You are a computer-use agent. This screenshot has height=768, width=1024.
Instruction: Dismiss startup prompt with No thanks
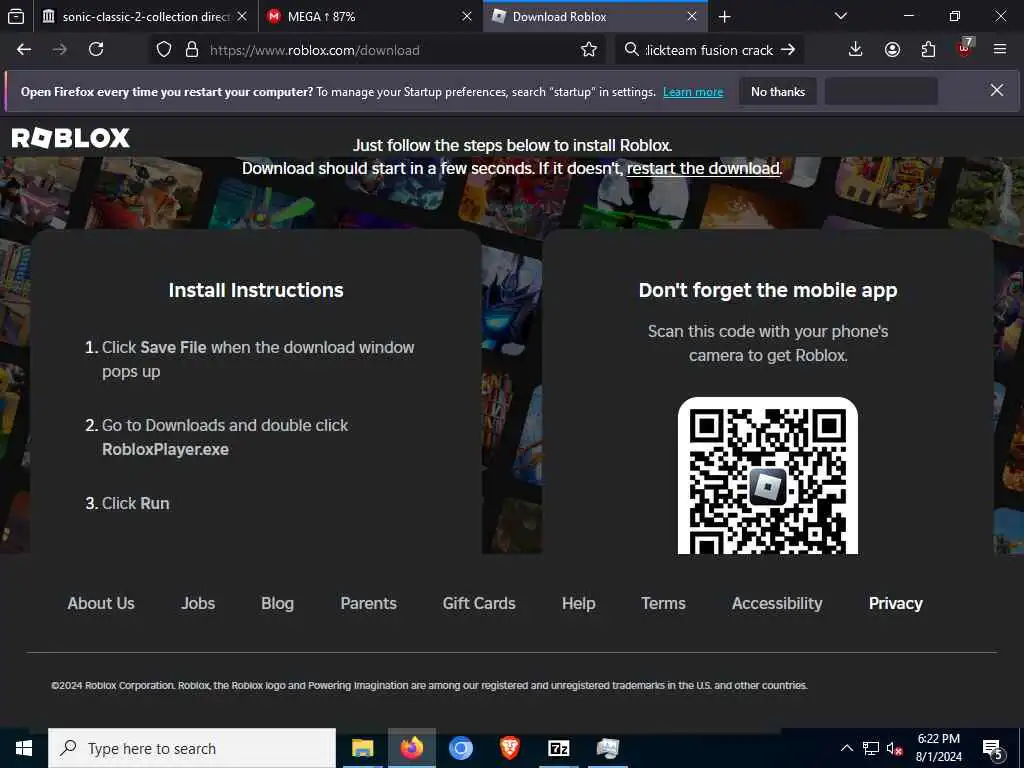tap(778, 91)
